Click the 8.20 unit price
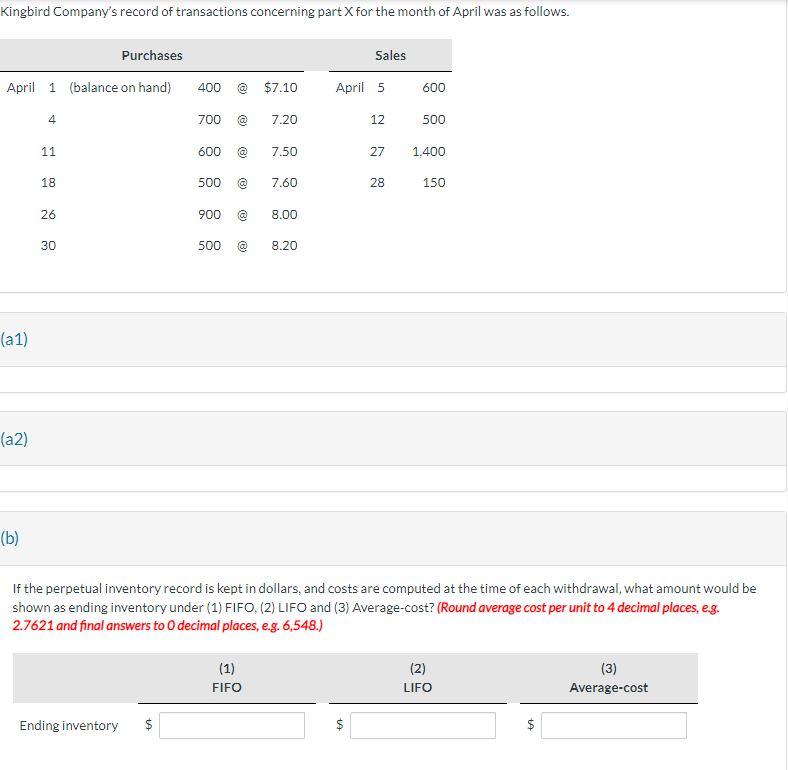788x770 pixels. tap(284, 246)
